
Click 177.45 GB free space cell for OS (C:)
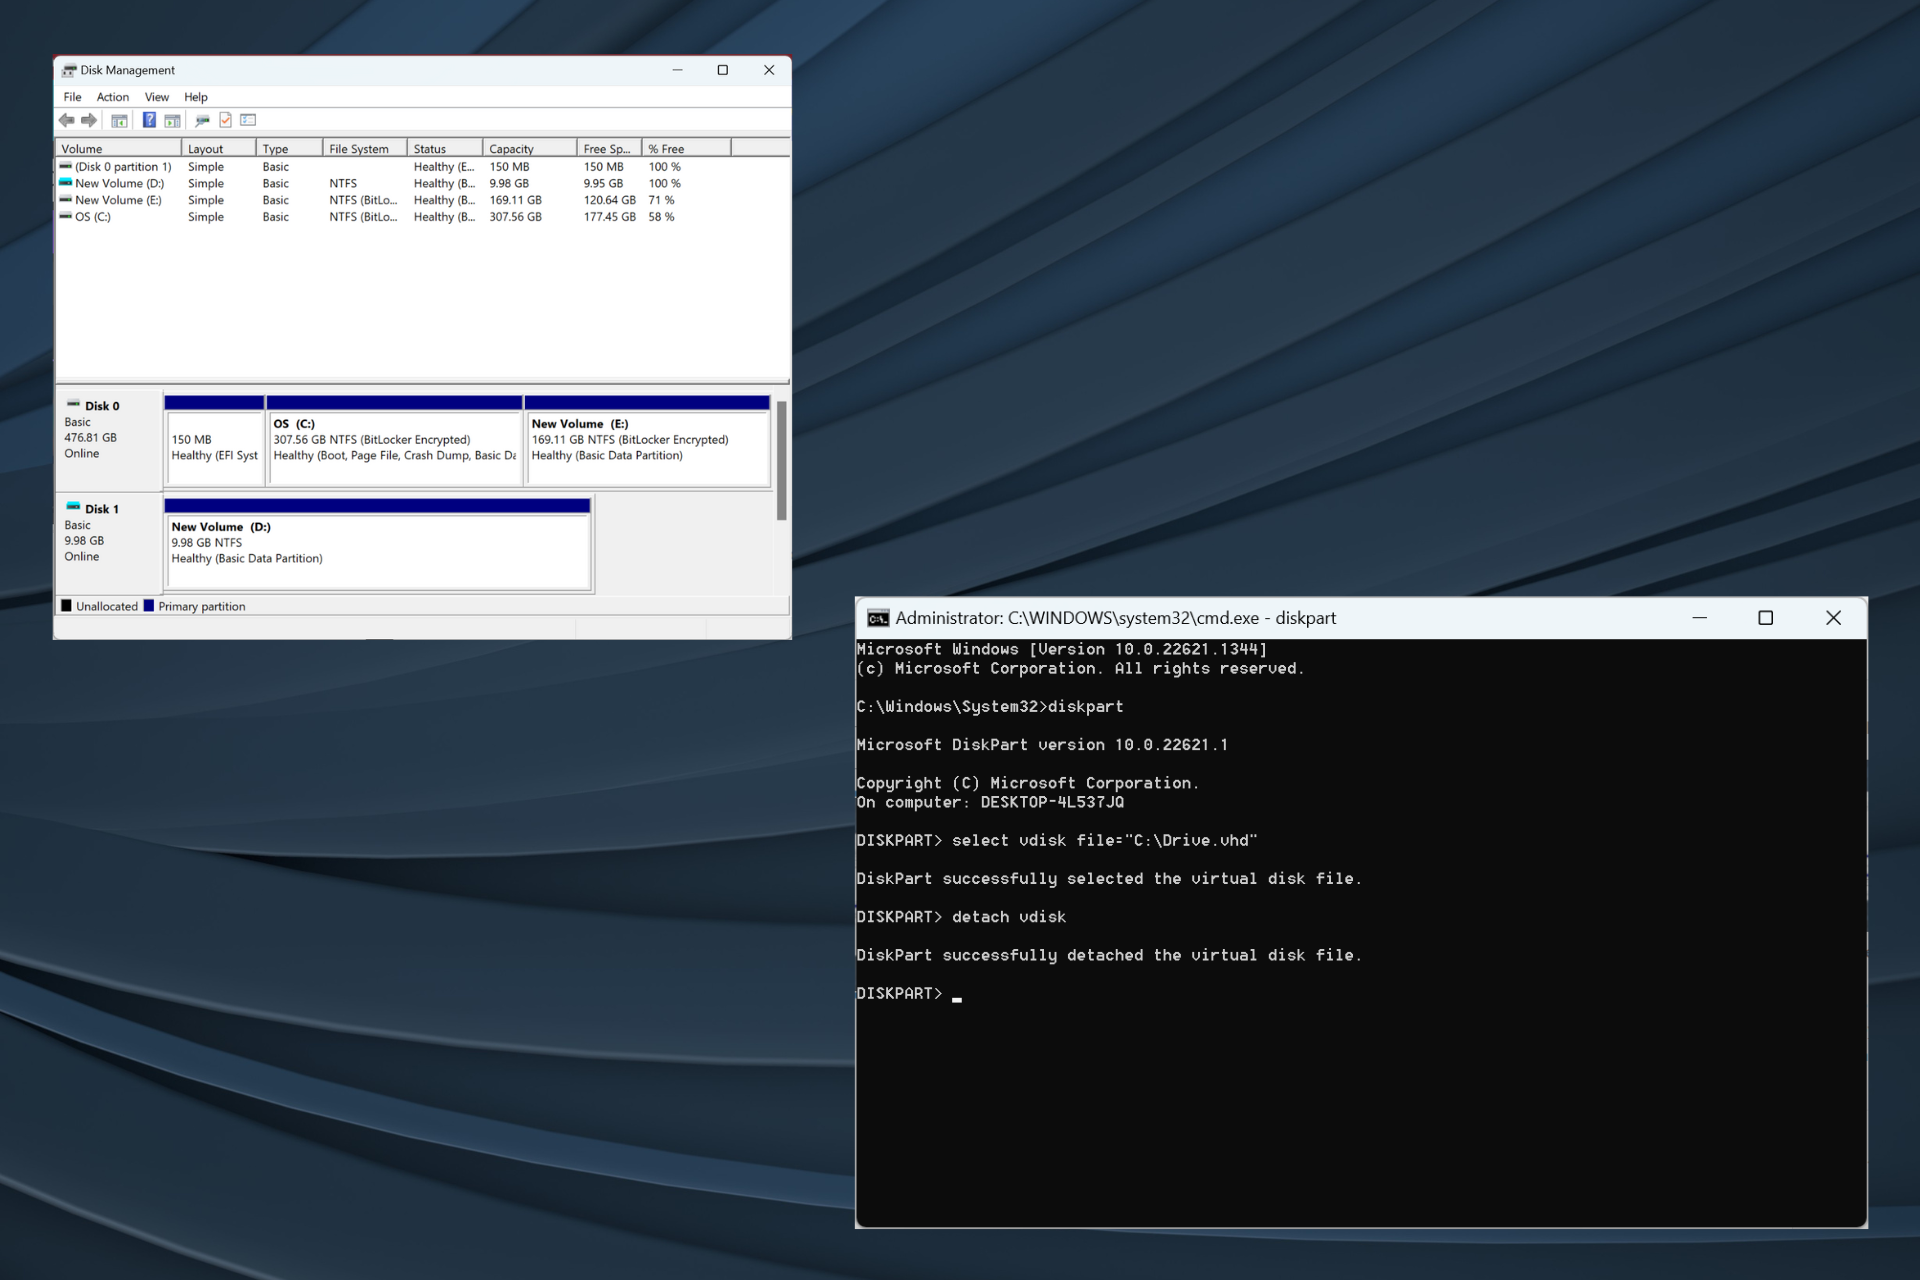[609, 216]
